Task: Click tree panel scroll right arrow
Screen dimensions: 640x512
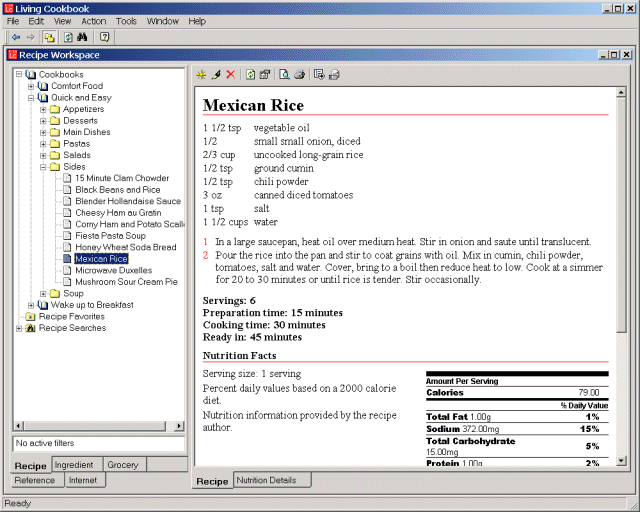Action: pyautogui.click(x=179, y=426)
